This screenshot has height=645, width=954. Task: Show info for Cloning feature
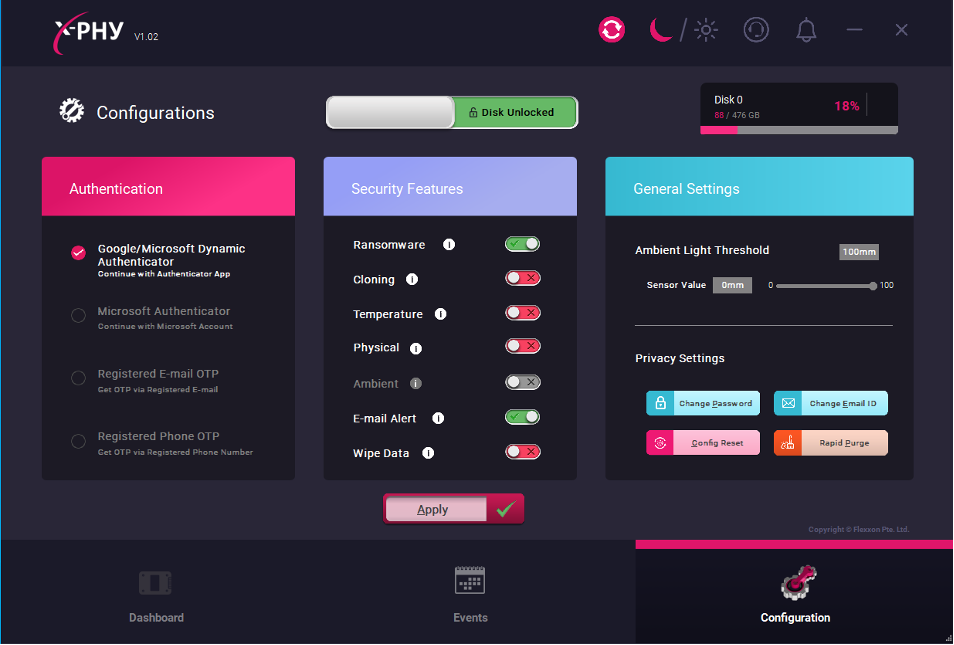(x=412, y=280)
